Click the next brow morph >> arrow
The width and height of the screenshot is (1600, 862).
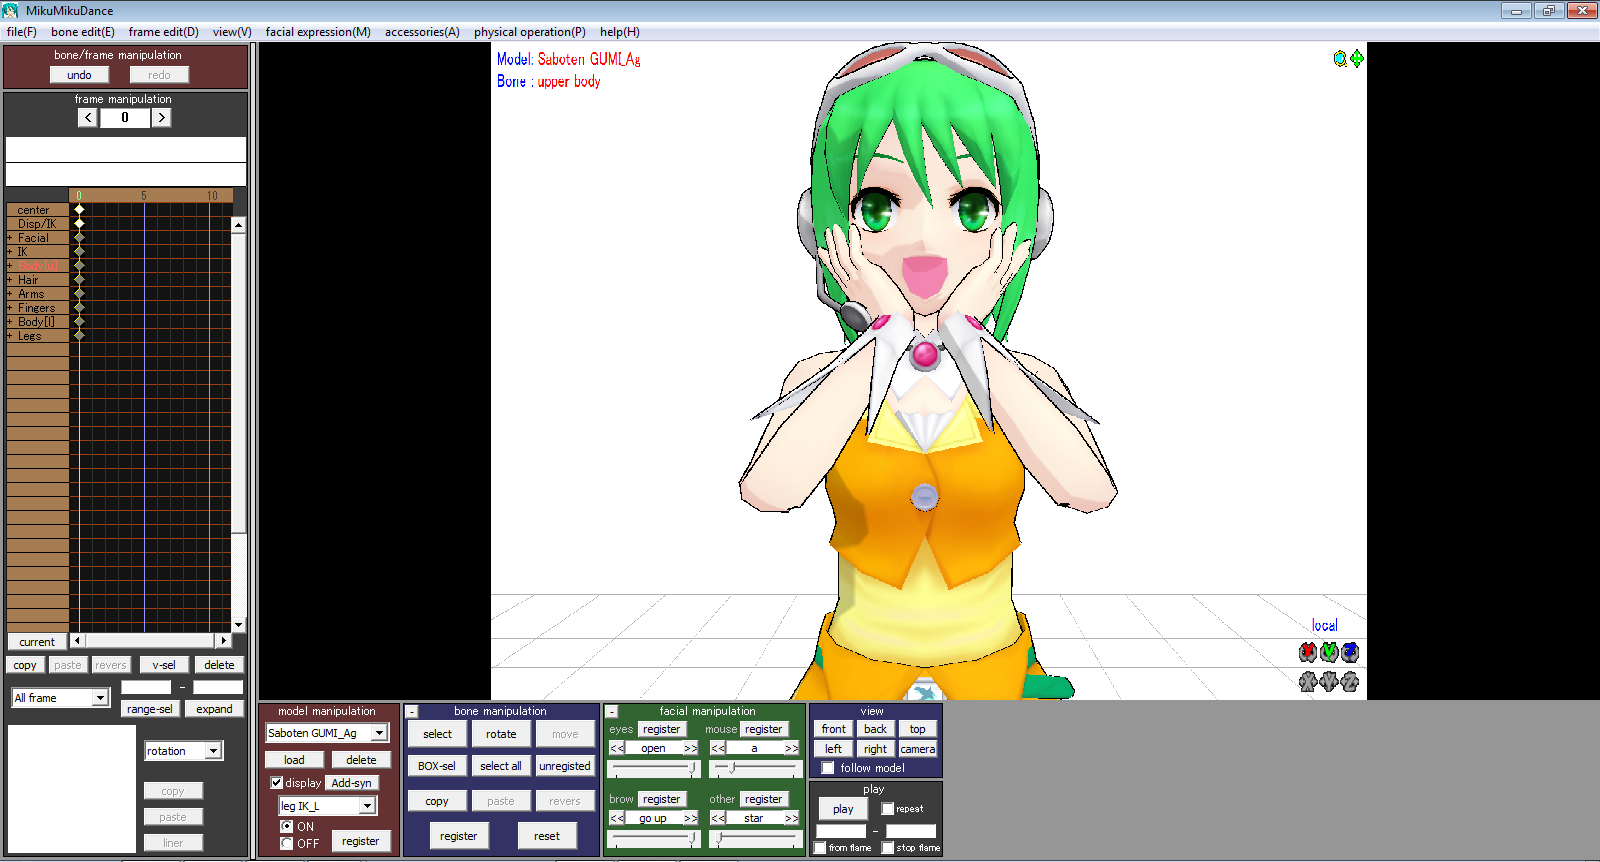[691, 818]
